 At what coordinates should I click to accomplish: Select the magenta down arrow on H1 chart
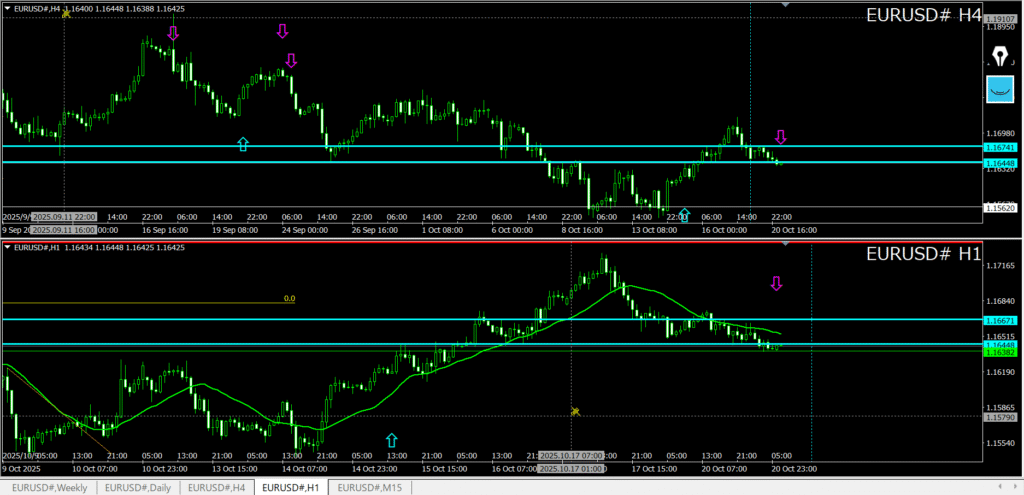click(776, 284)
